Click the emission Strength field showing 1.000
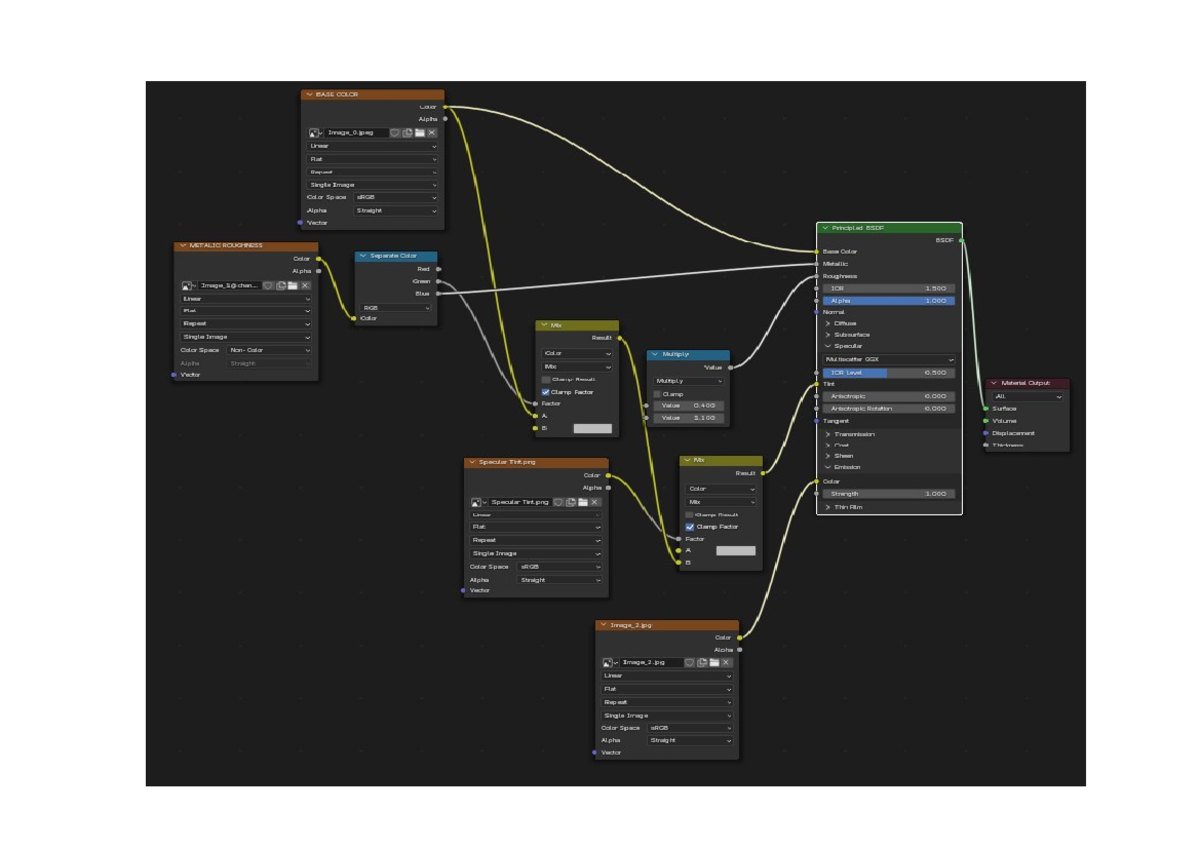 (x=889, y=493)
